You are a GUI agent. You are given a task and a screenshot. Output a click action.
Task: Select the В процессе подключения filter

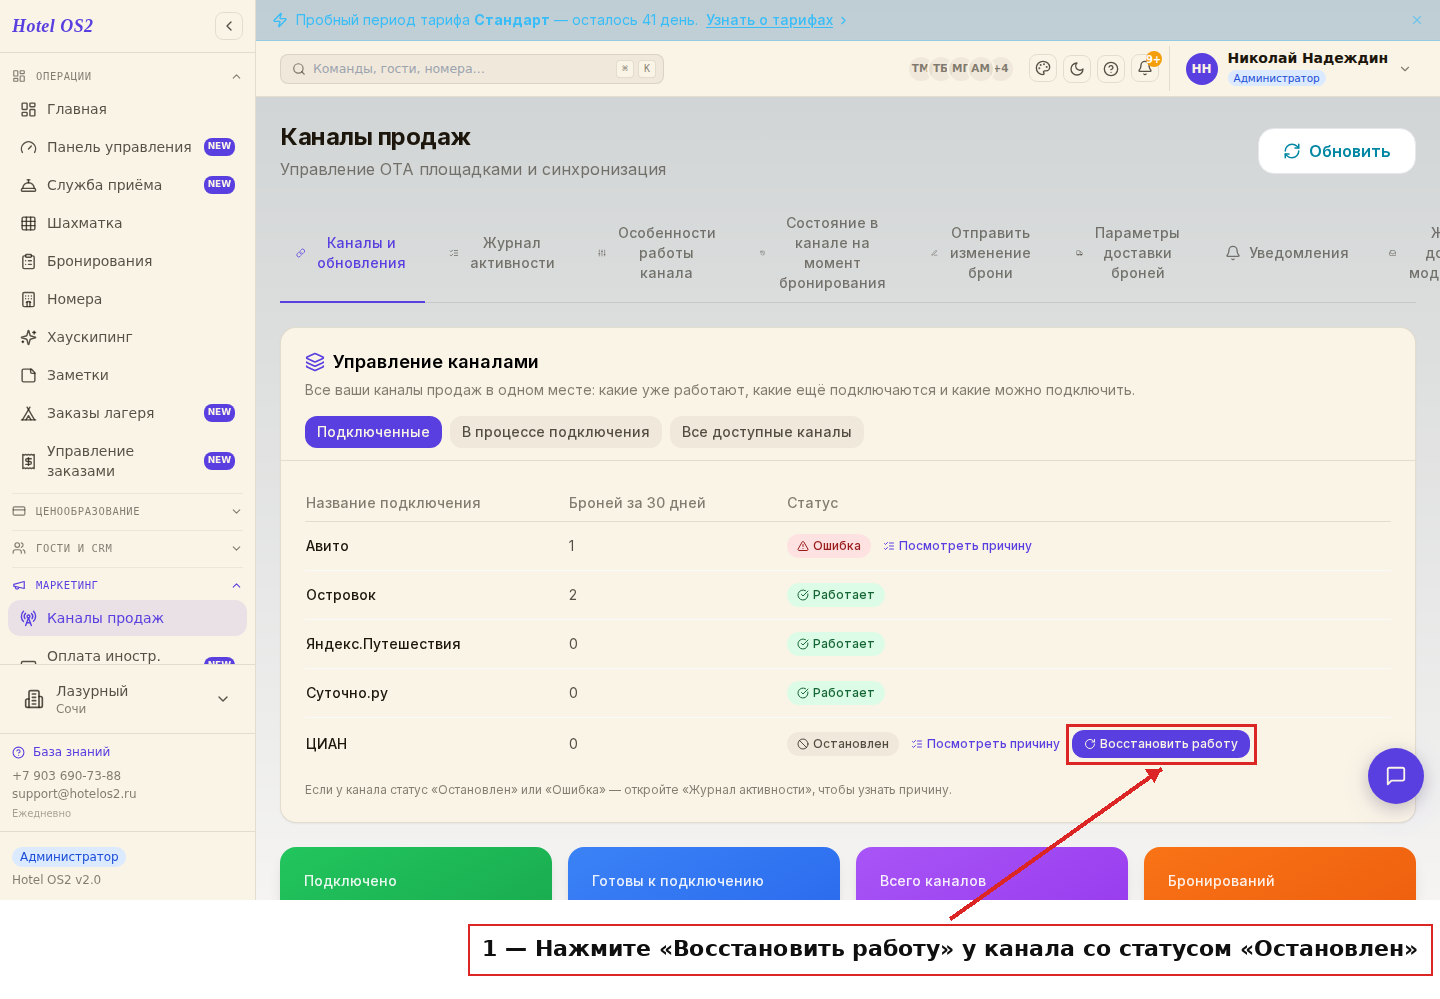(555, 432)
